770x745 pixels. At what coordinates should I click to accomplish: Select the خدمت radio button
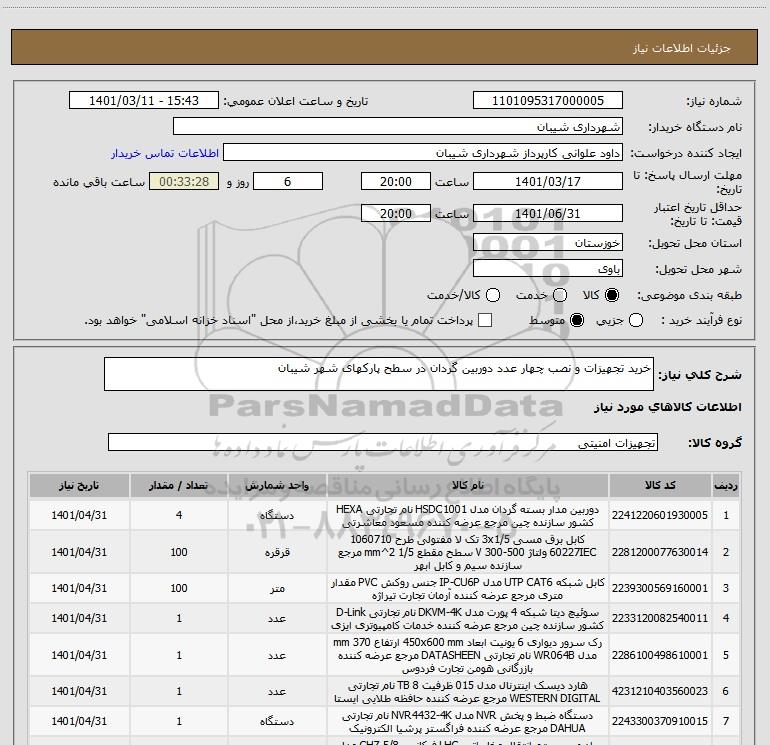coord(560,295)
